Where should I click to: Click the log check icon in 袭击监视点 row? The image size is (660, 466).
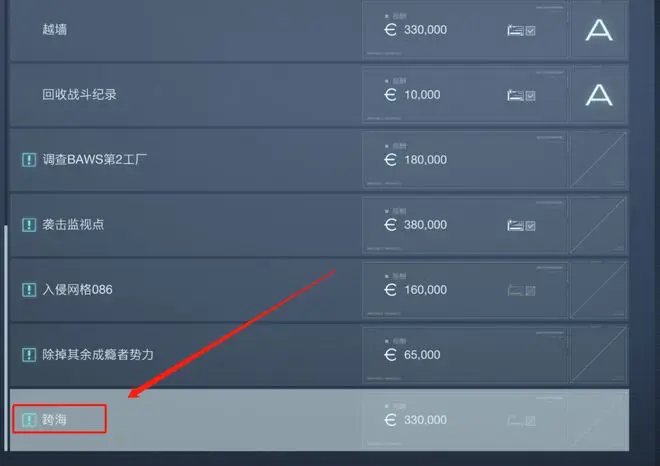click(x=521, y=226)
